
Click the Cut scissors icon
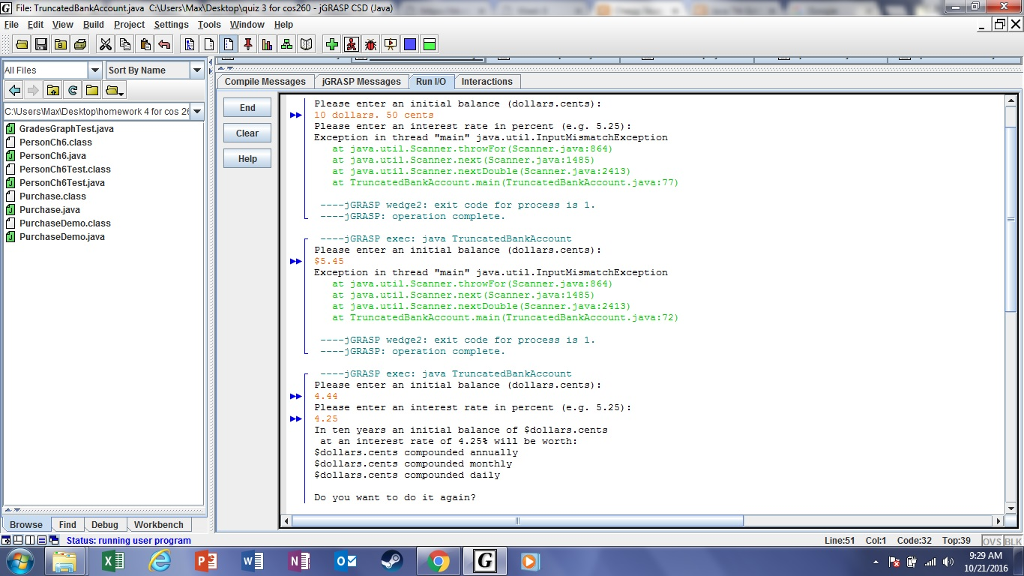tap(104, 44)
